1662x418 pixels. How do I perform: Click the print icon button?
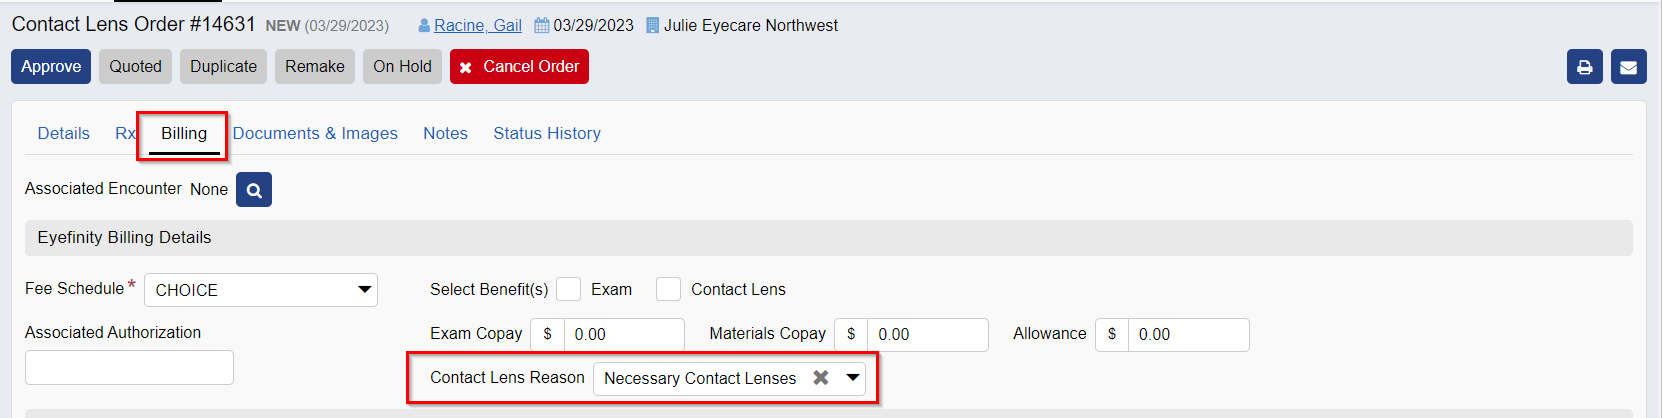(1584, 67)
